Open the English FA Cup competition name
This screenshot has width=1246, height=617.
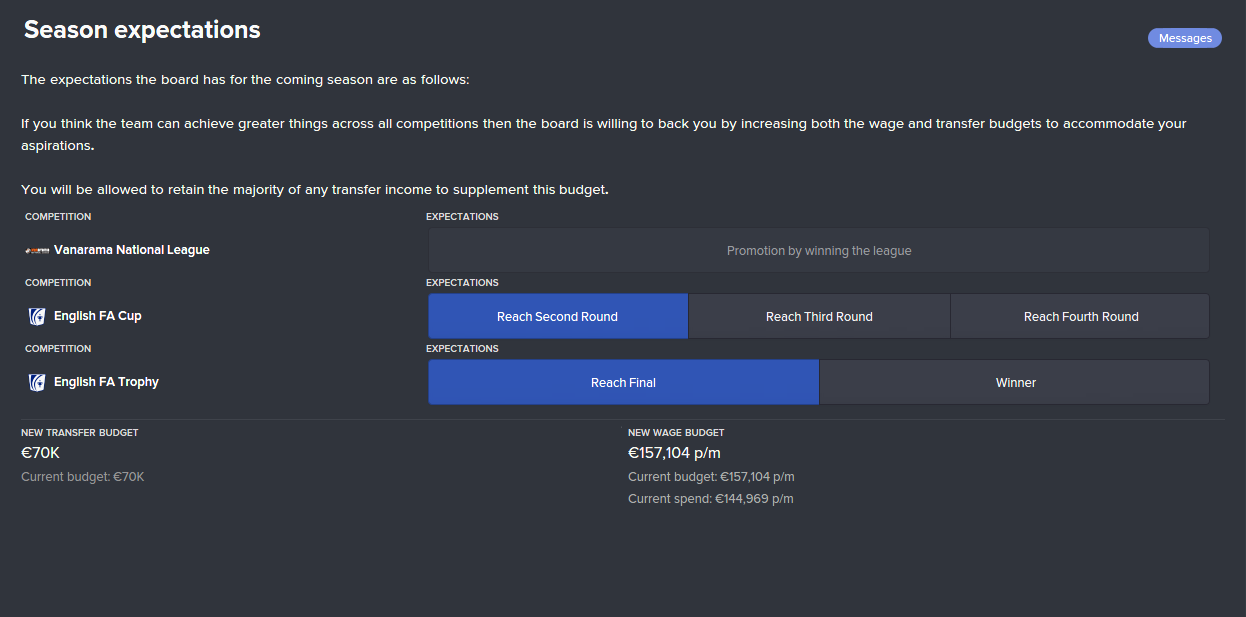pyautogui.click(x=98, y=316)
